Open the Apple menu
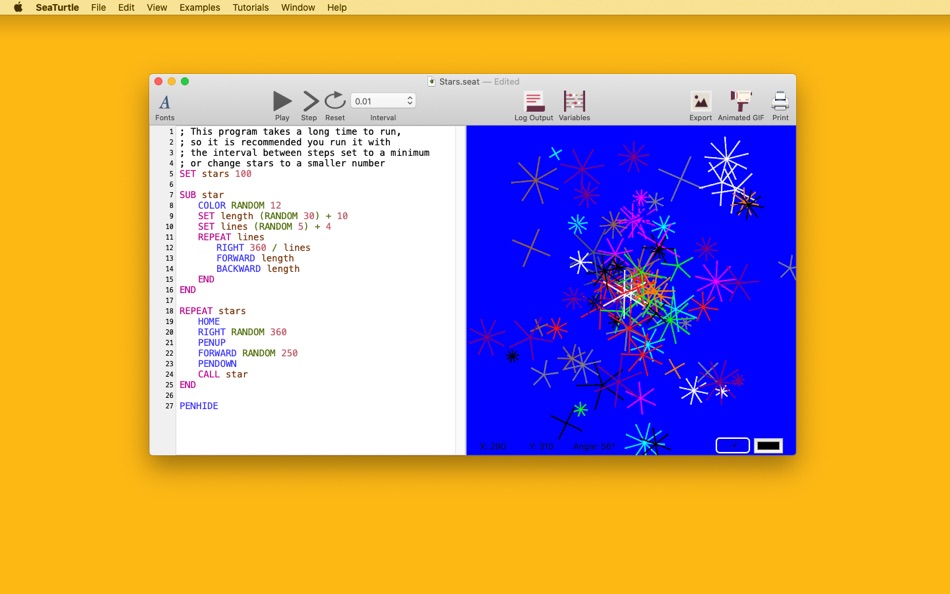The height and width of the screenshot is (594, 950). pyautogui.click(x=18, y=7)
